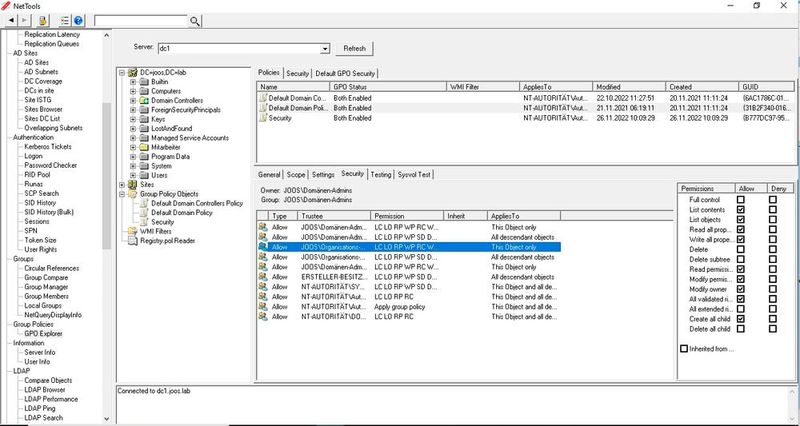
Task: Click the Default Domain Policy scroll icon in tree
Action: pos(144,212)
